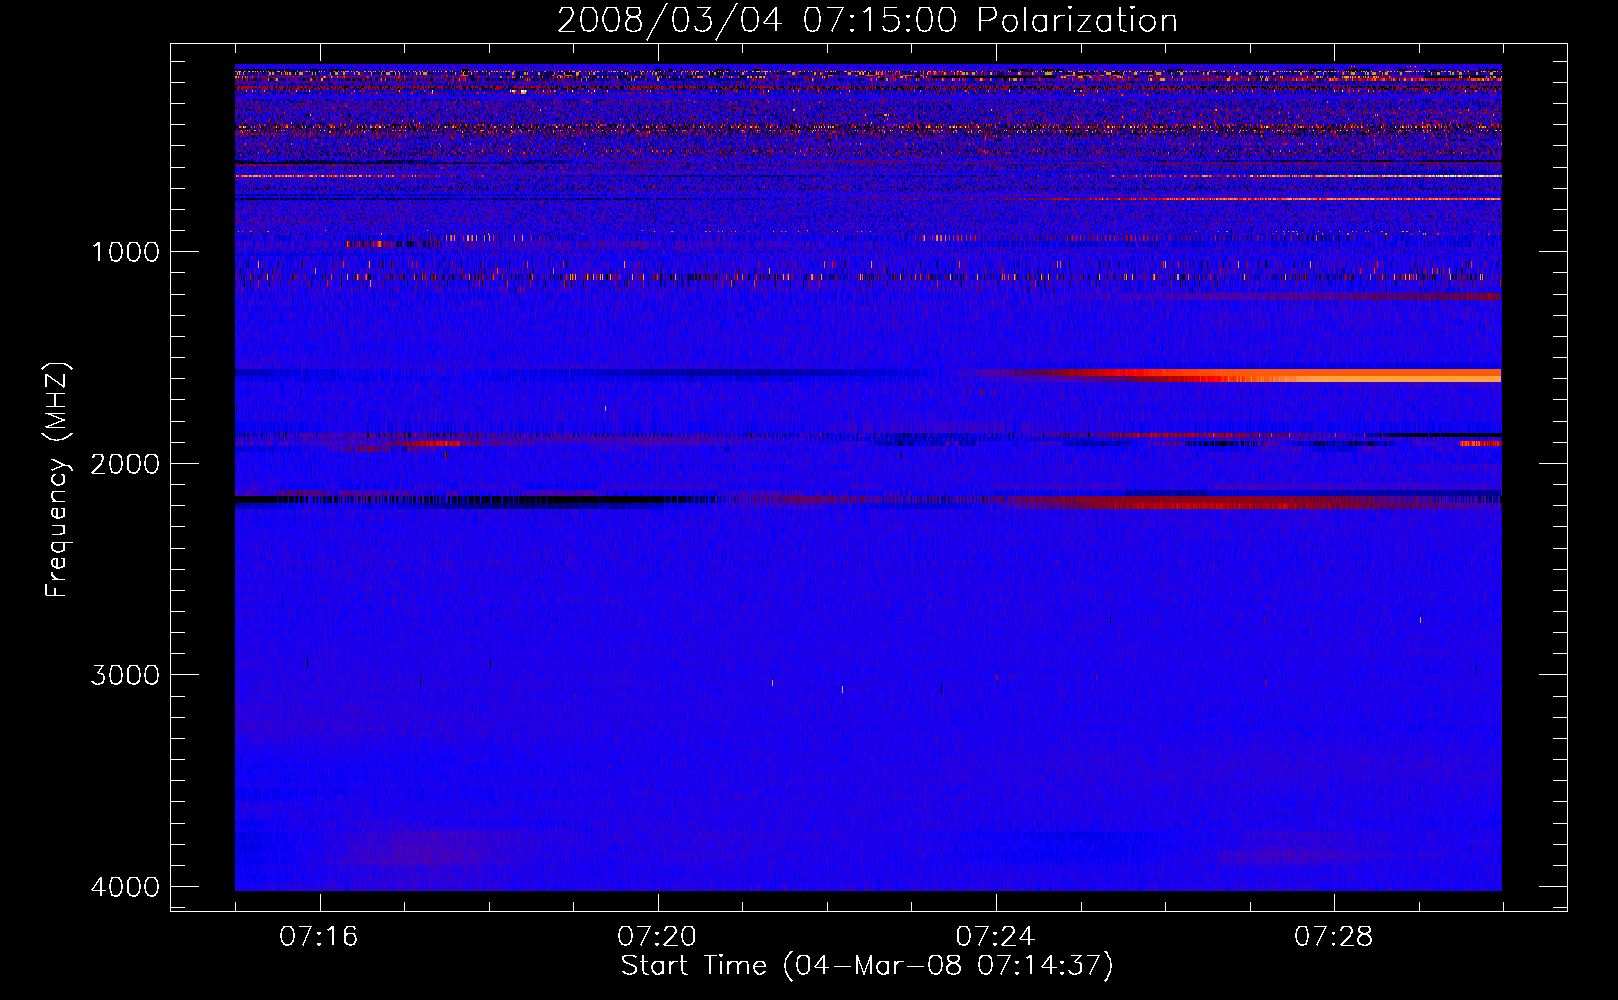Click the 07:28 time tick label

pos(1334,937)
